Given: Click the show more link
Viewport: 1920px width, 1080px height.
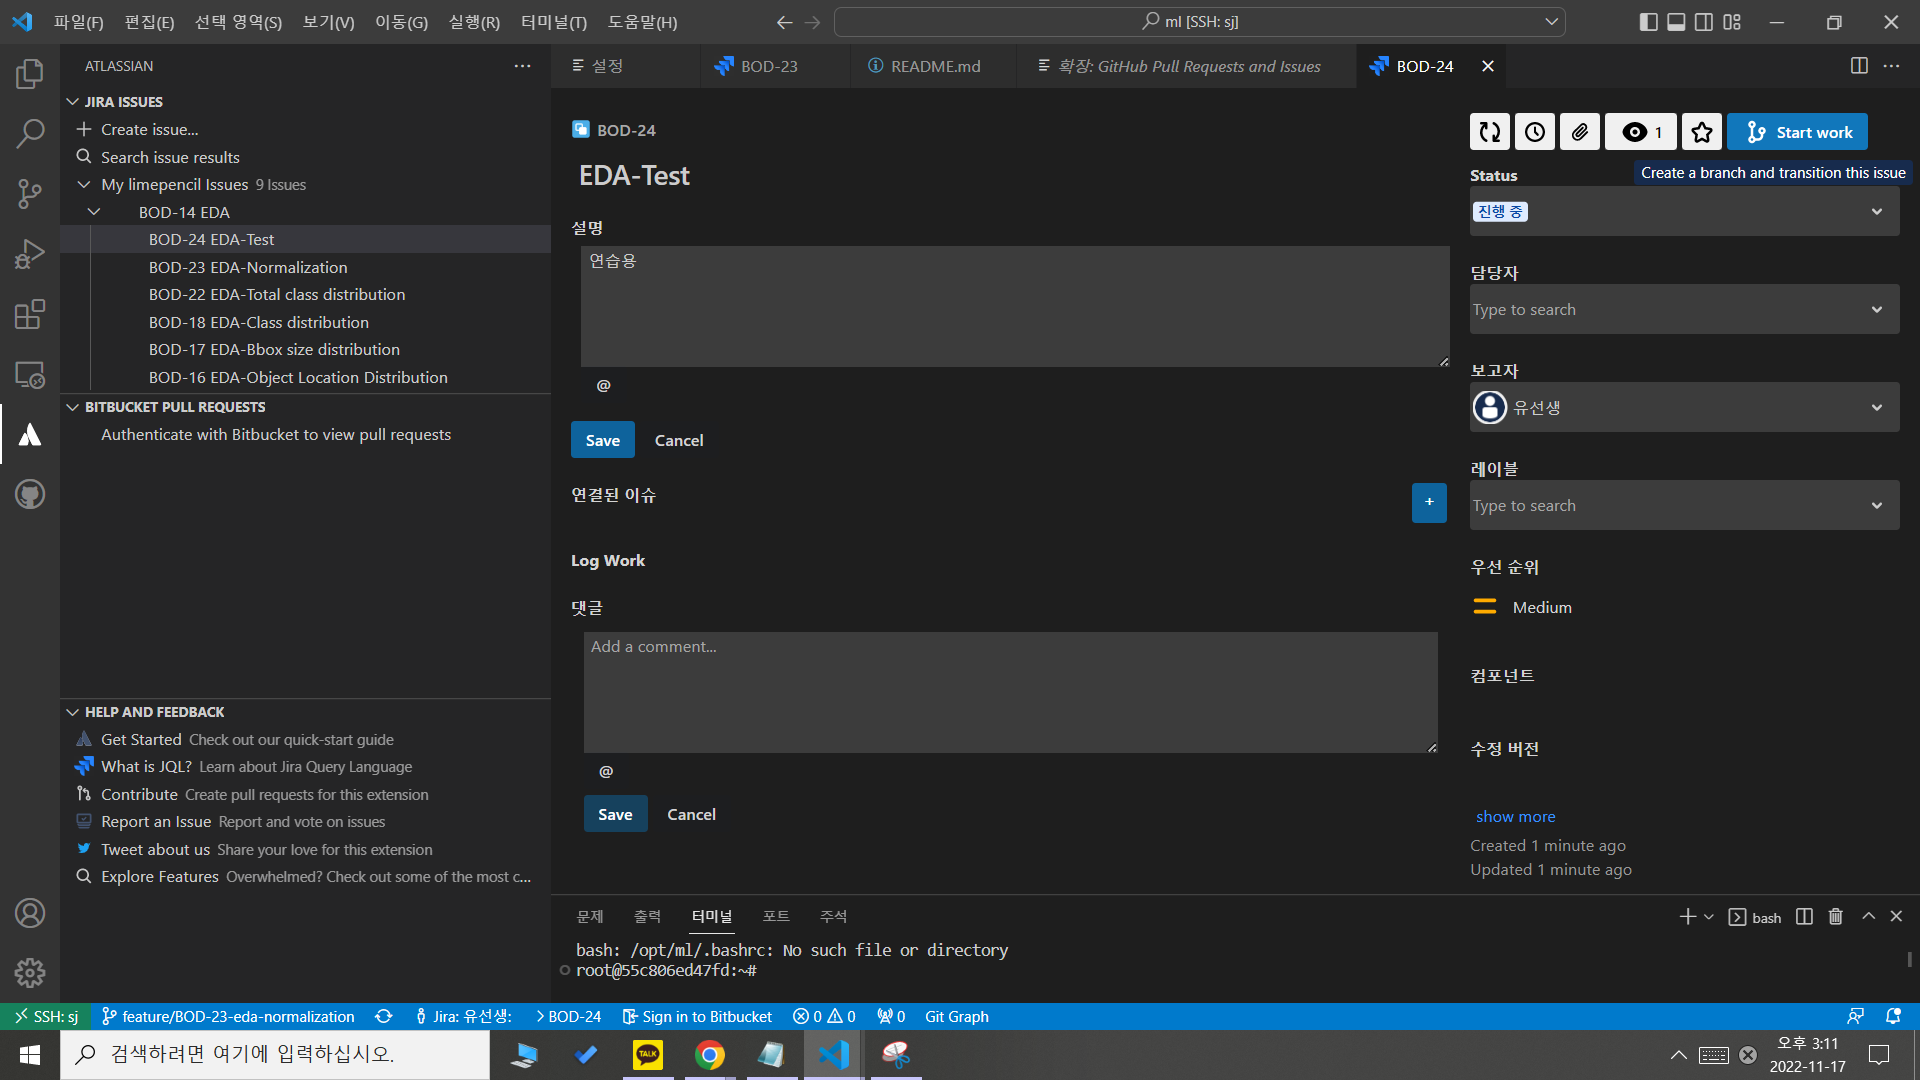Looking at the screenshot, I should click(x=1515, y=817).
